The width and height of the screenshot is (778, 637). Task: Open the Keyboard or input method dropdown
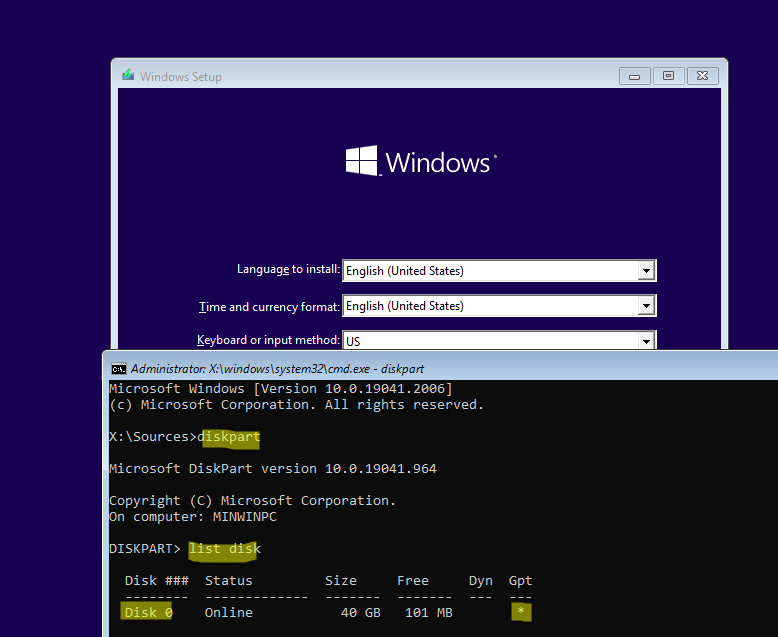499,340
